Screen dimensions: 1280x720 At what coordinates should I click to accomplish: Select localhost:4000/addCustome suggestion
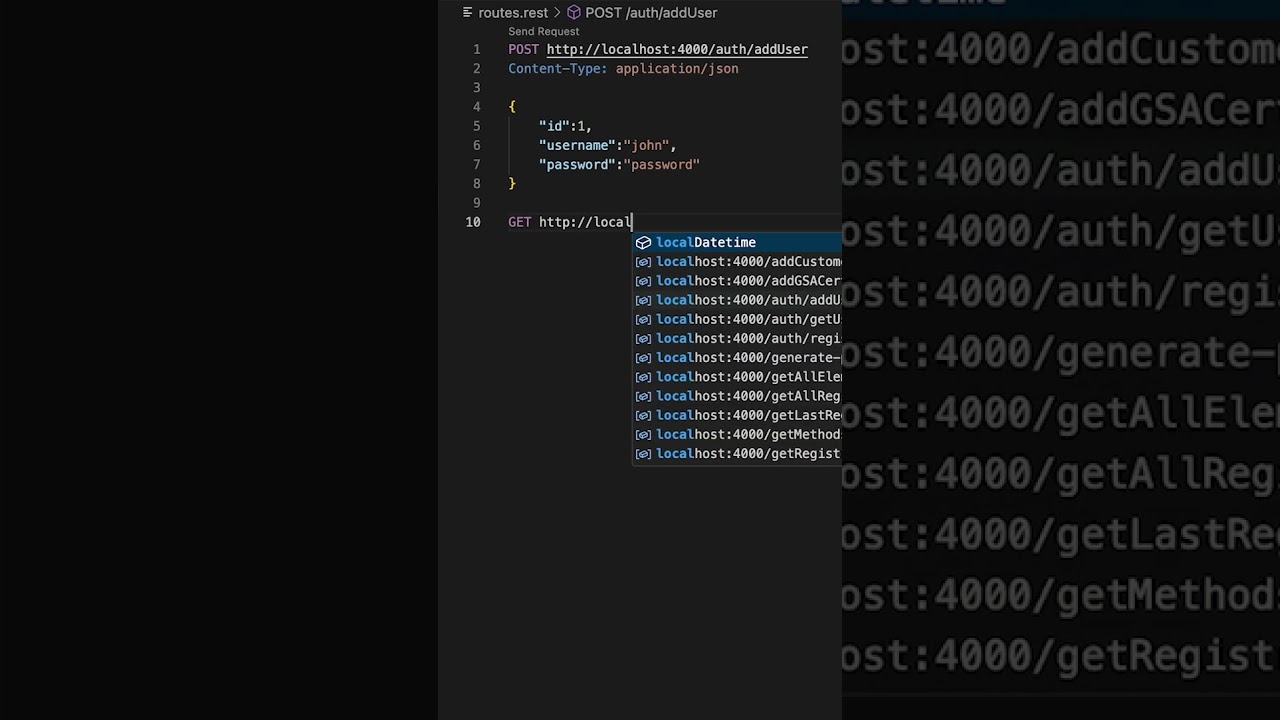pyautogui.click(x=737, y=262)
